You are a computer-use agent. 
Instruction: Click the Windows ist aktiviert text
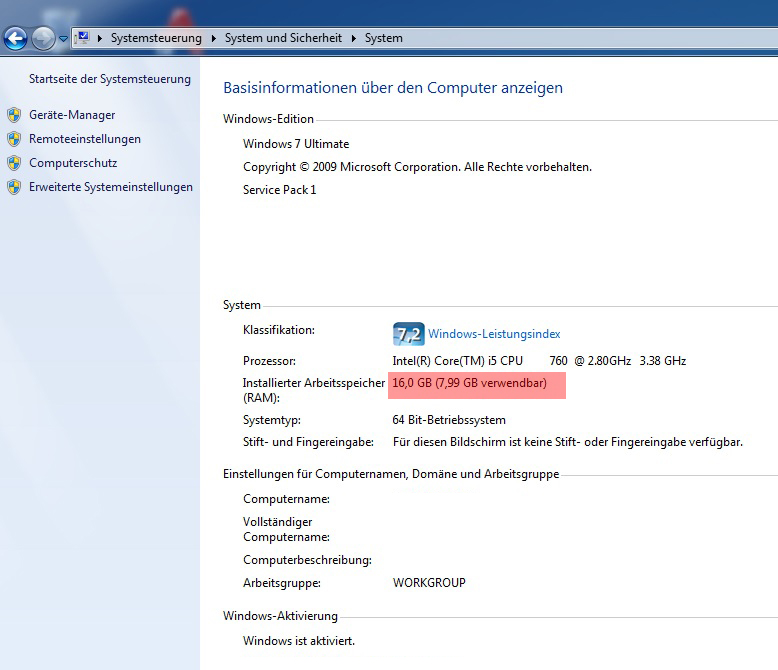[x=299, y=641]
